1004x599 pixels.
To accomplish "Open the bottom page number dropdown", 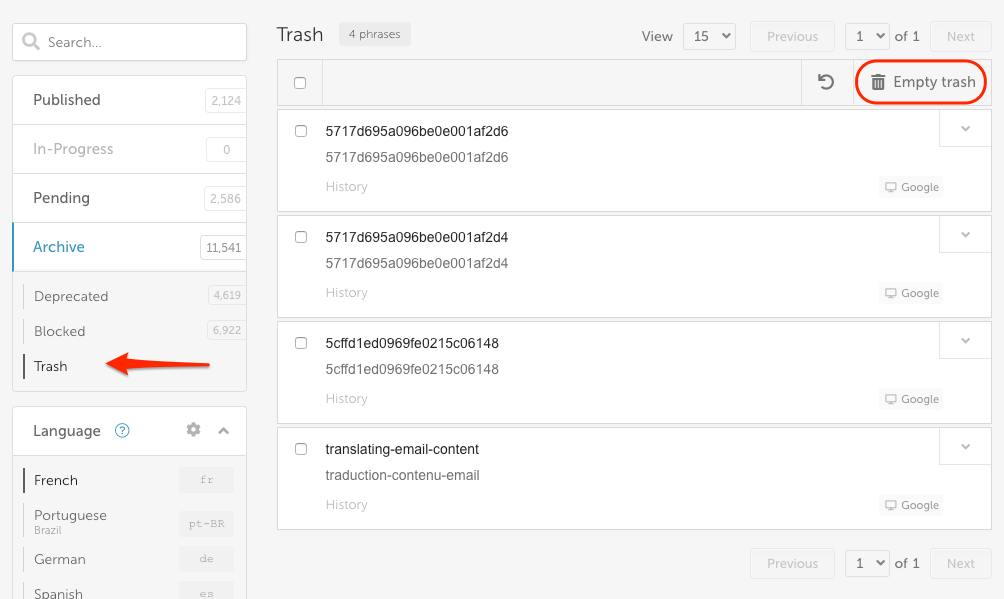I will coord(867,563).
